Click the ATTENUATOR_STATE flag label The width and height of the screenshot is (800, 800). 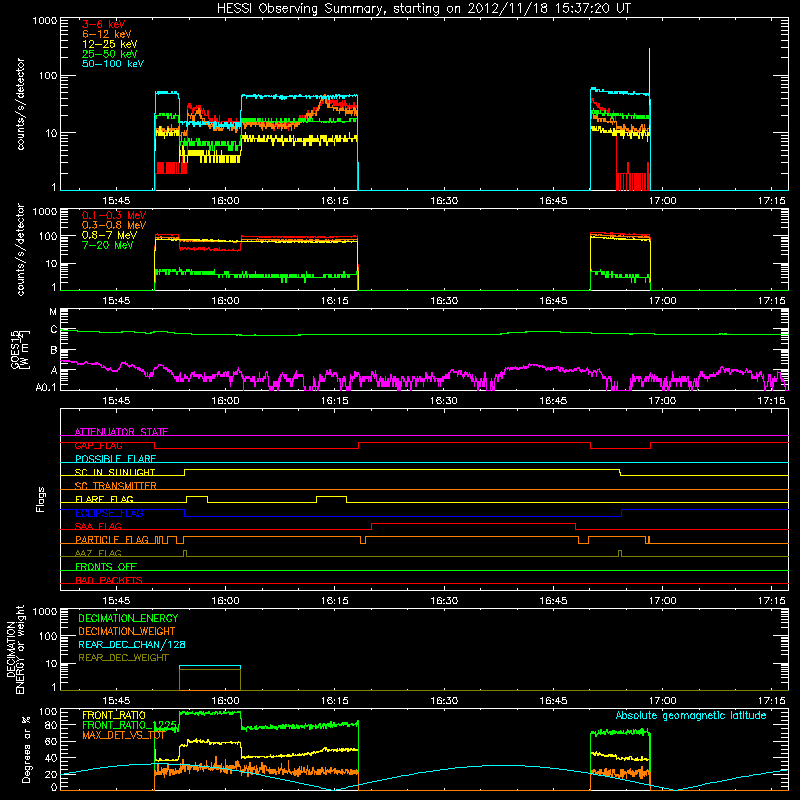click(x=121, y=432)
